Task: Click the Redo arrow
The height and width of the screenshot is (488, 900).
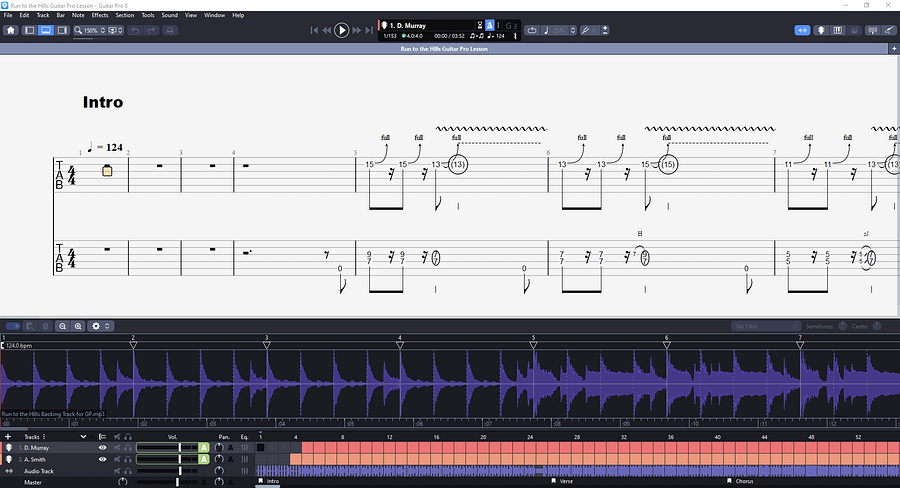Action: (x=152, y=30)
